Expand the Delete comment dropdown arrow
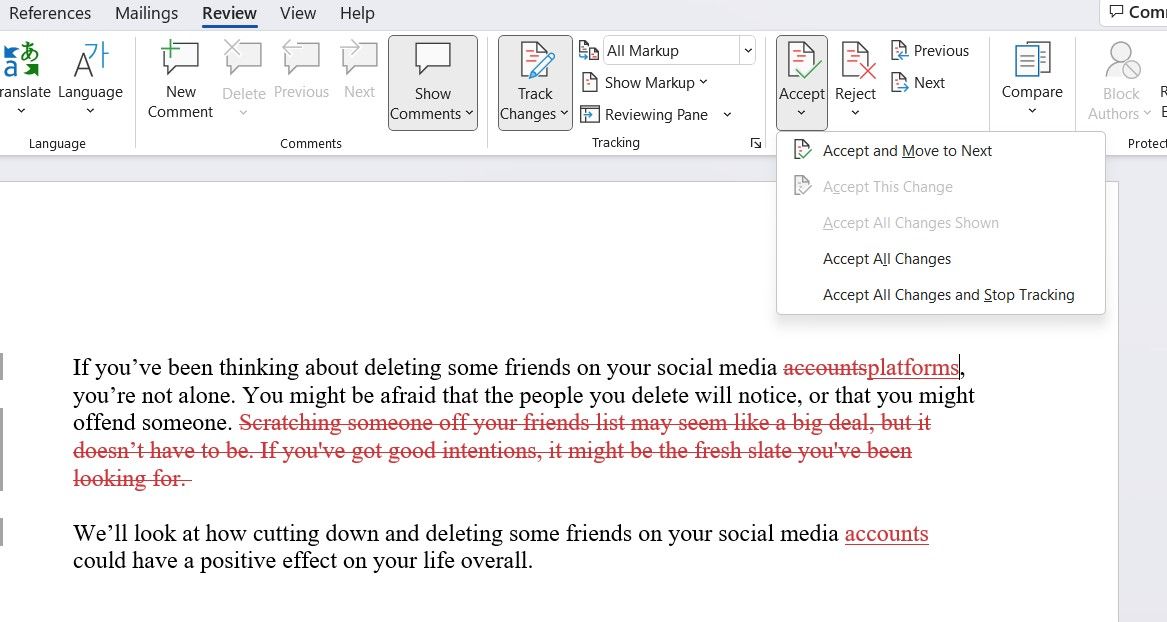The height and width of the screenshot is (622, 1167). point(243,113)
